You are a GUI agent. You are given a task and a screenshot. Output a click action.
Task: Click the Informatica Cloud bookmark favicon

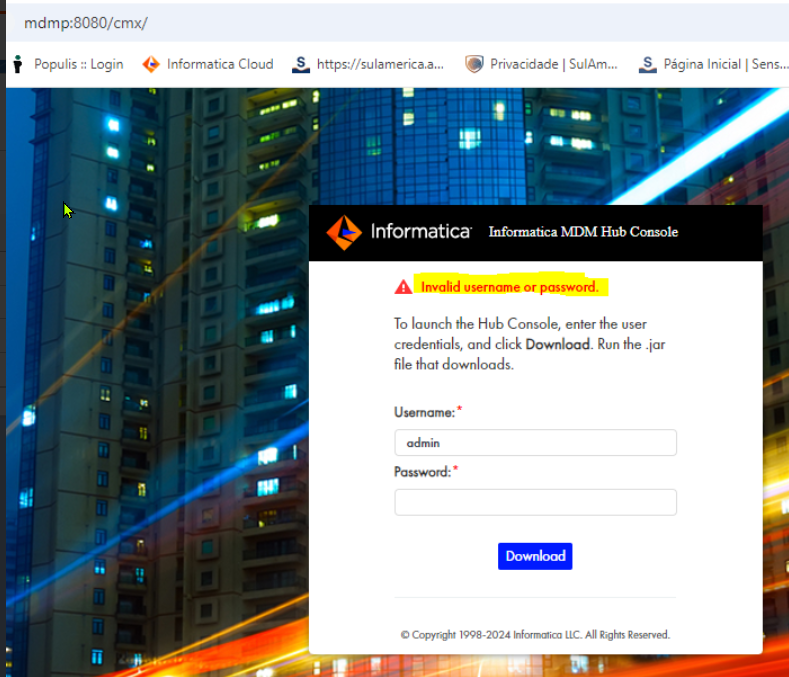(x=151, y=64)
